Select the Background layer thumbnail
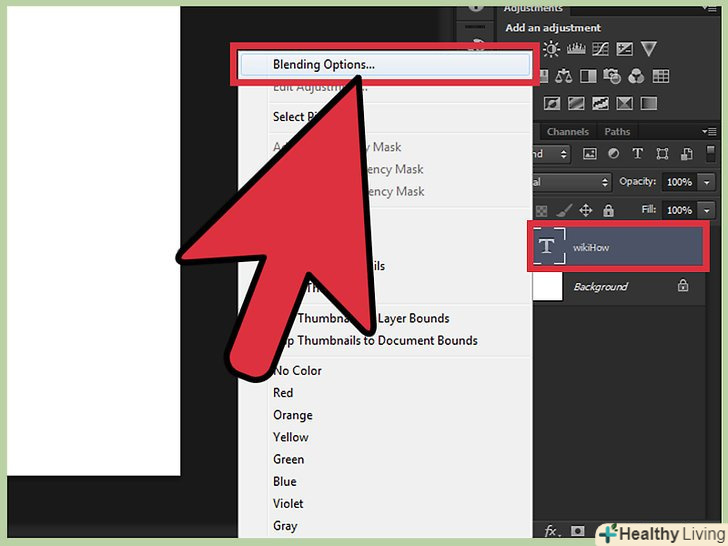Image resolution: width=728 pixels, height=546 pixels. 547,286
